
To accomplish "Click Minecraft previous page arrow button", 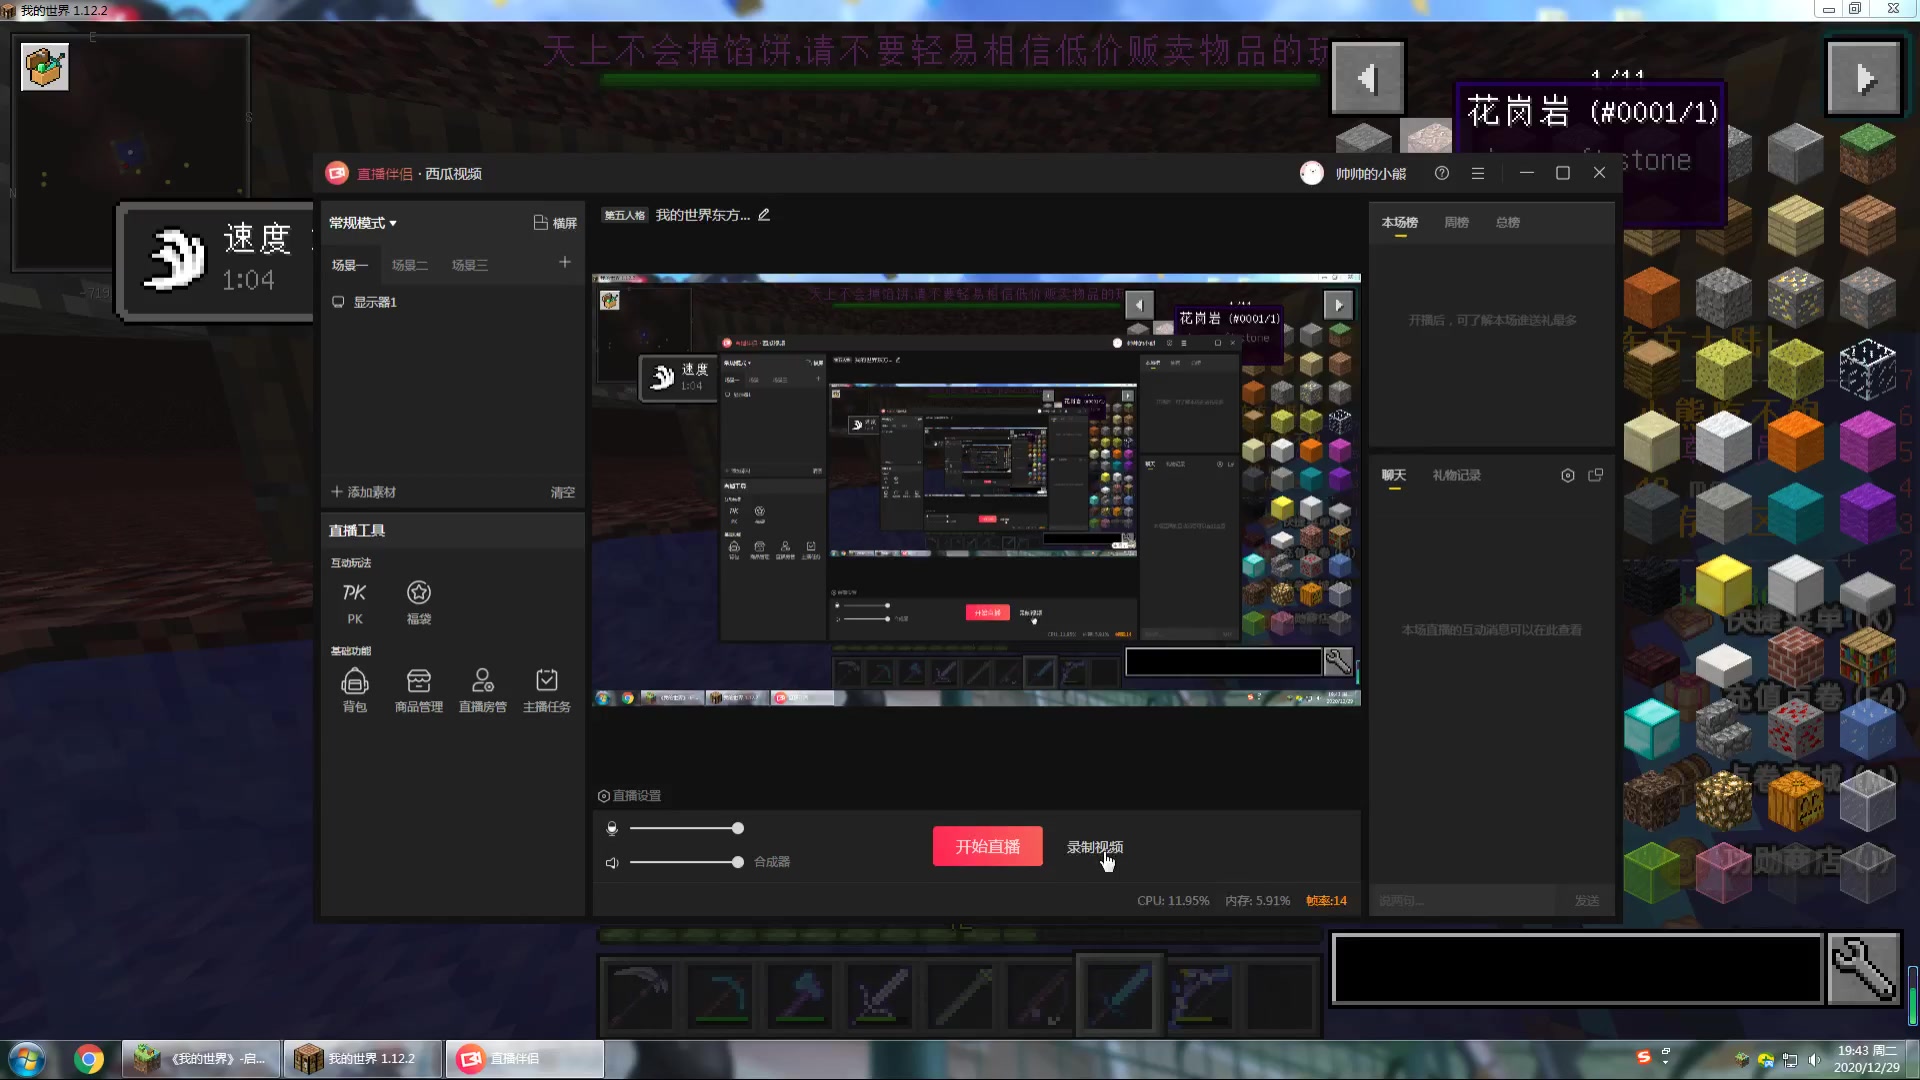I will [x=1368, y=78].
